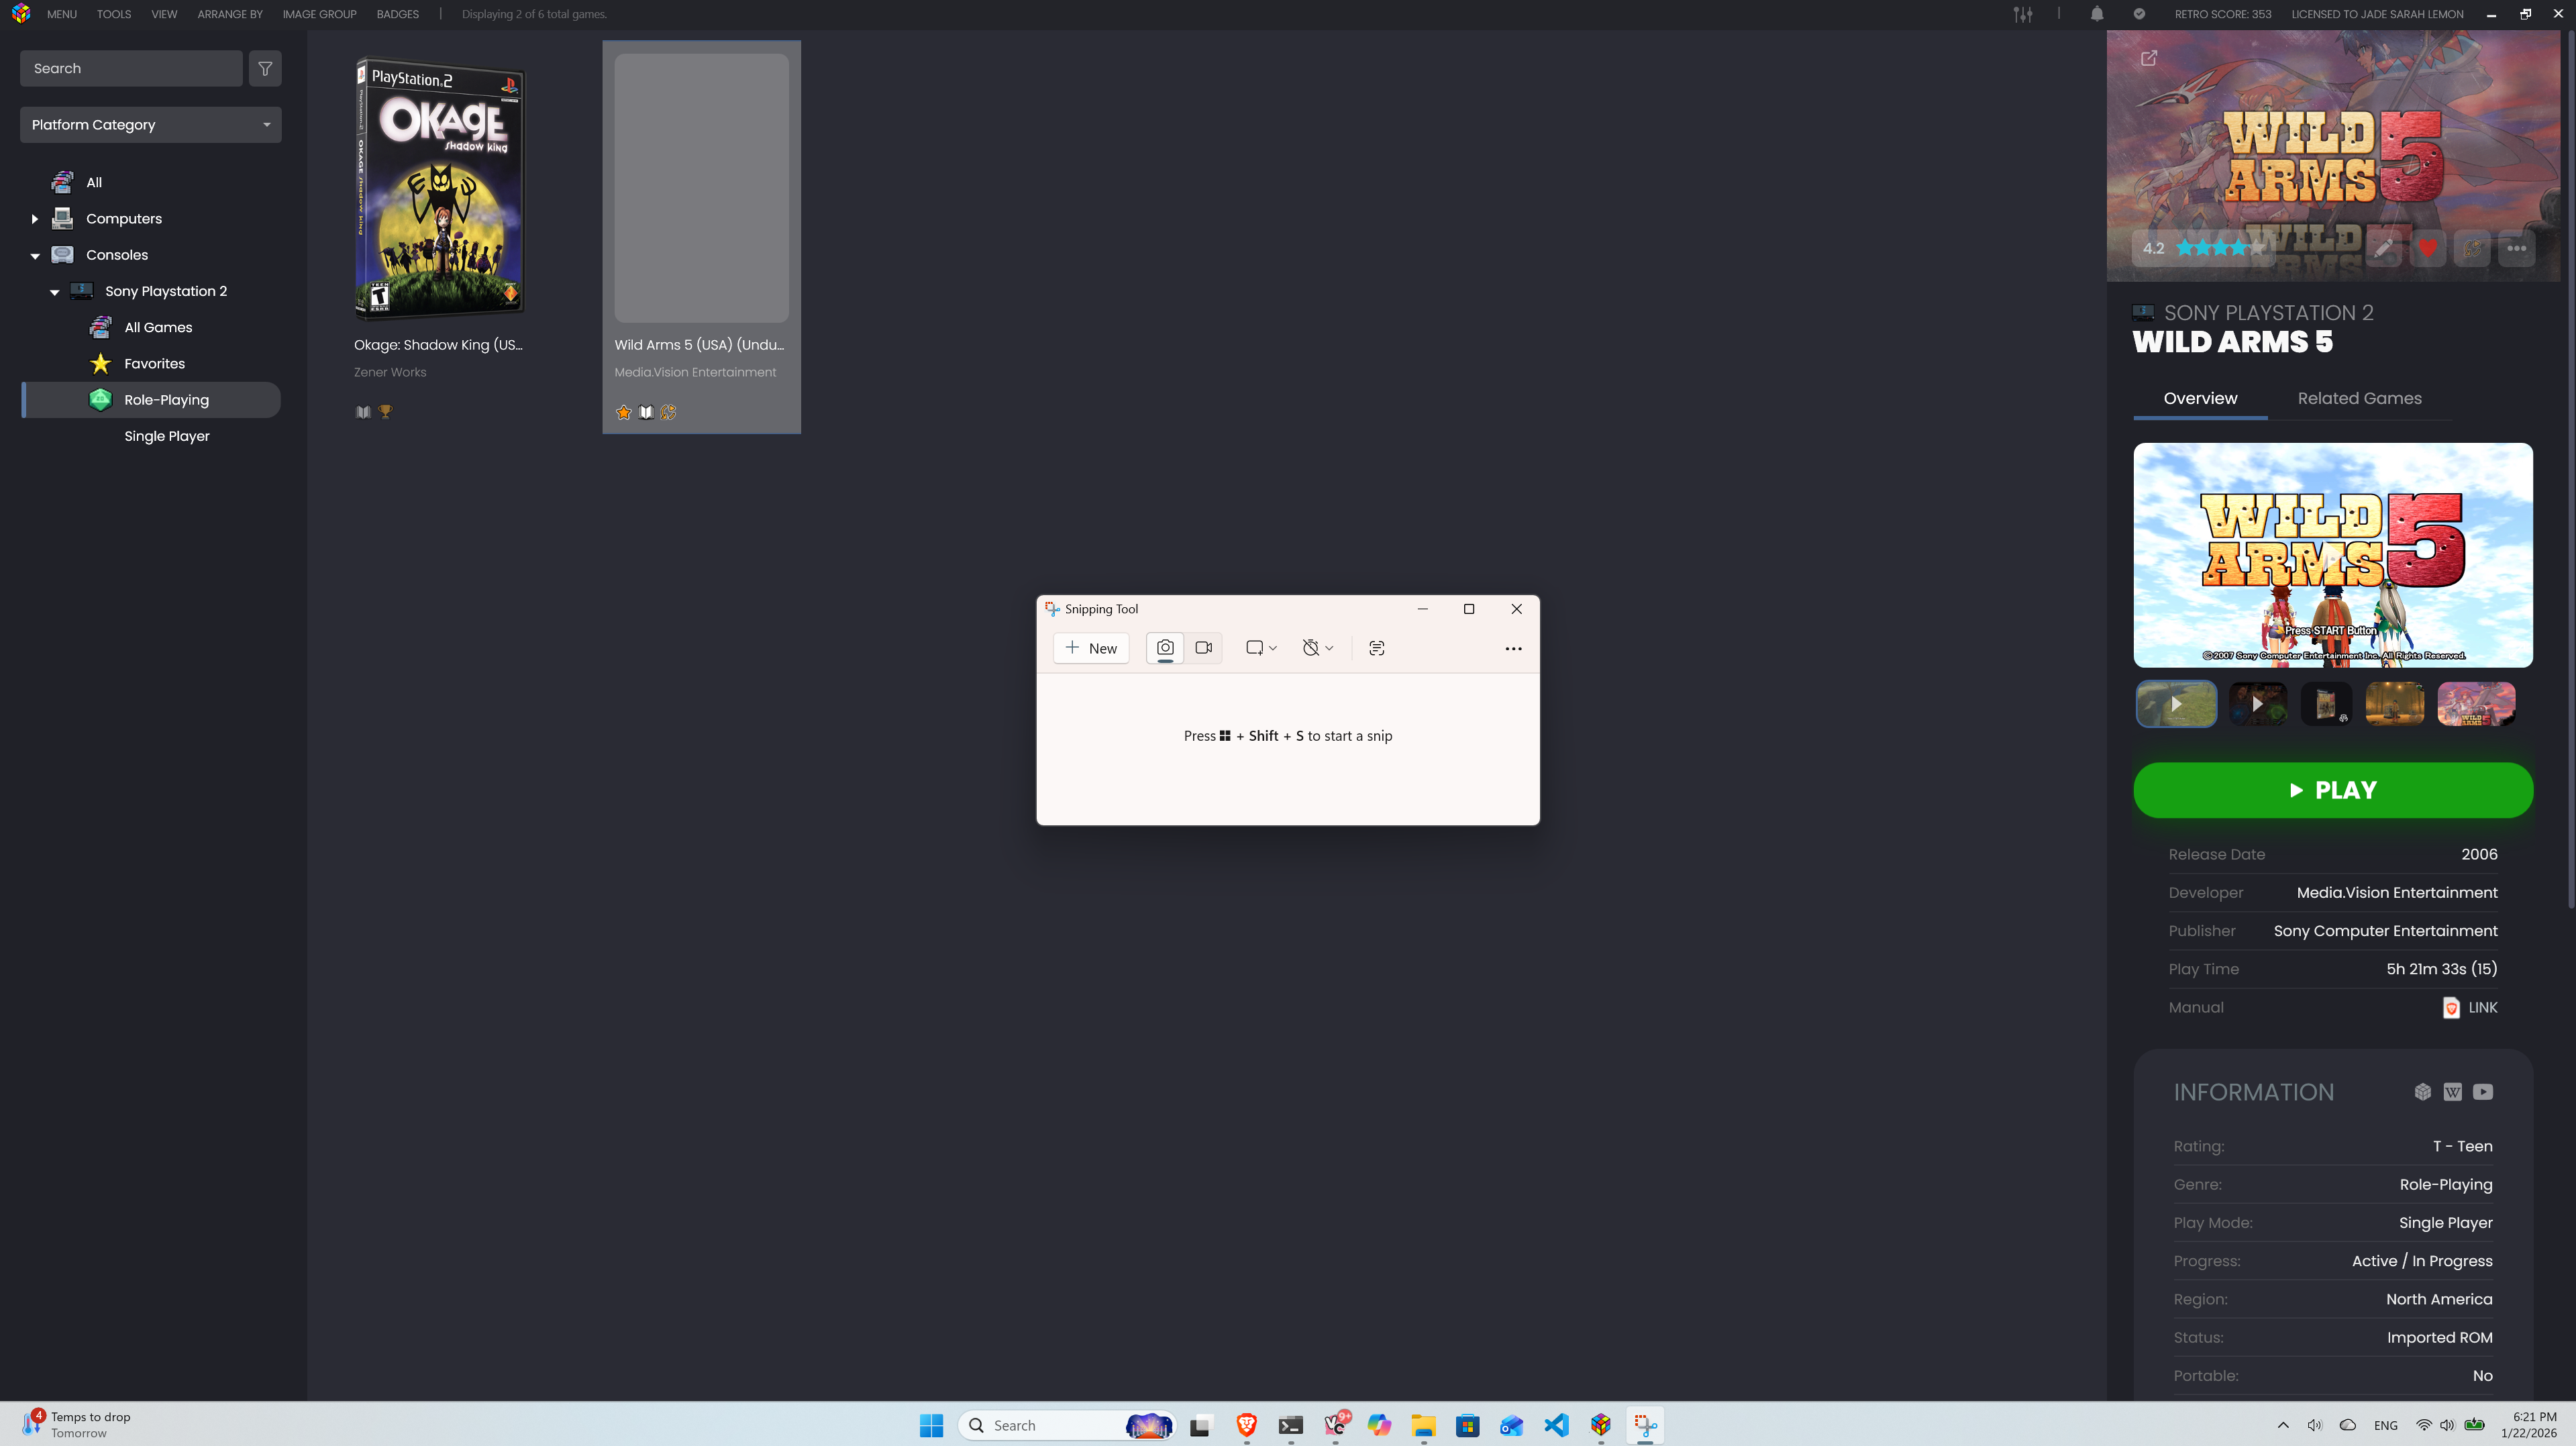Open the Wikipedia icon in the Information header
The height and width of the screenshot is (1446, 2576).
click(2452, 1092)
